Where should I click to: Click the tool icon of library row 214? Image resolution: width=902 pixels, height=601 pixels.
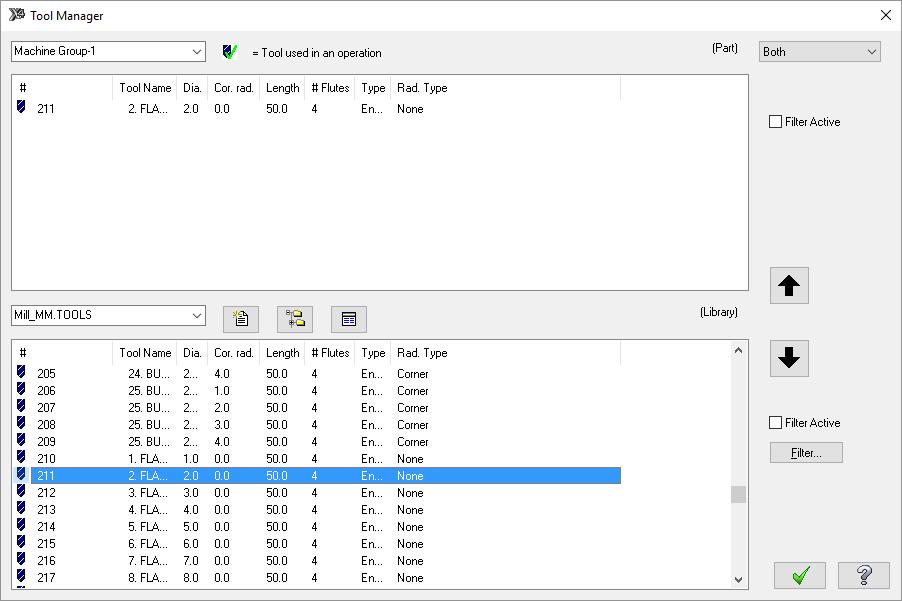click(21, 525)
